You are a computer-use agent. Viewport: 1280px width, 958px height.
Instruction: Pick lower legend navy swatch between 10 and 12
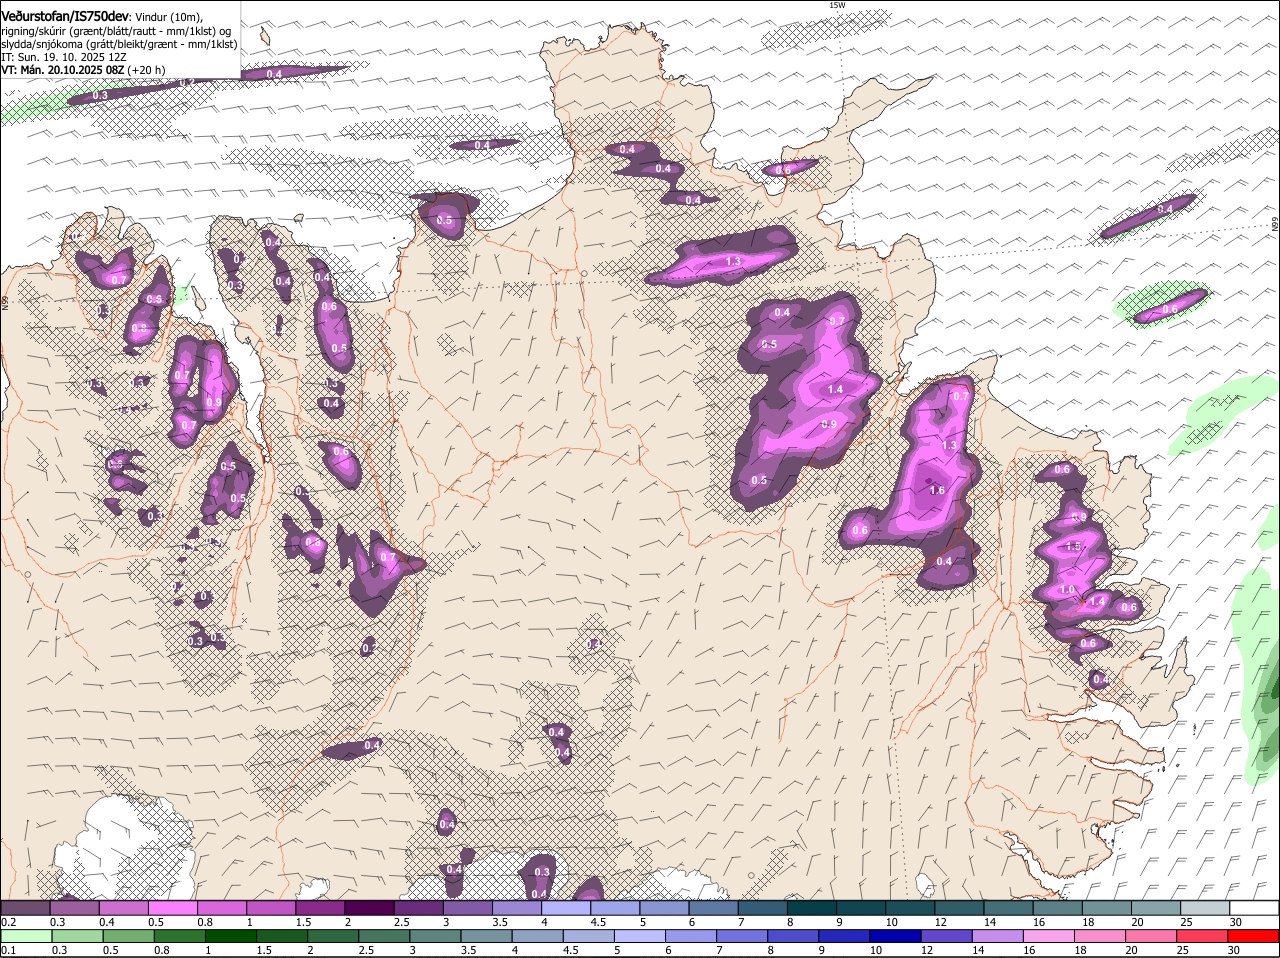click(895, 936)
